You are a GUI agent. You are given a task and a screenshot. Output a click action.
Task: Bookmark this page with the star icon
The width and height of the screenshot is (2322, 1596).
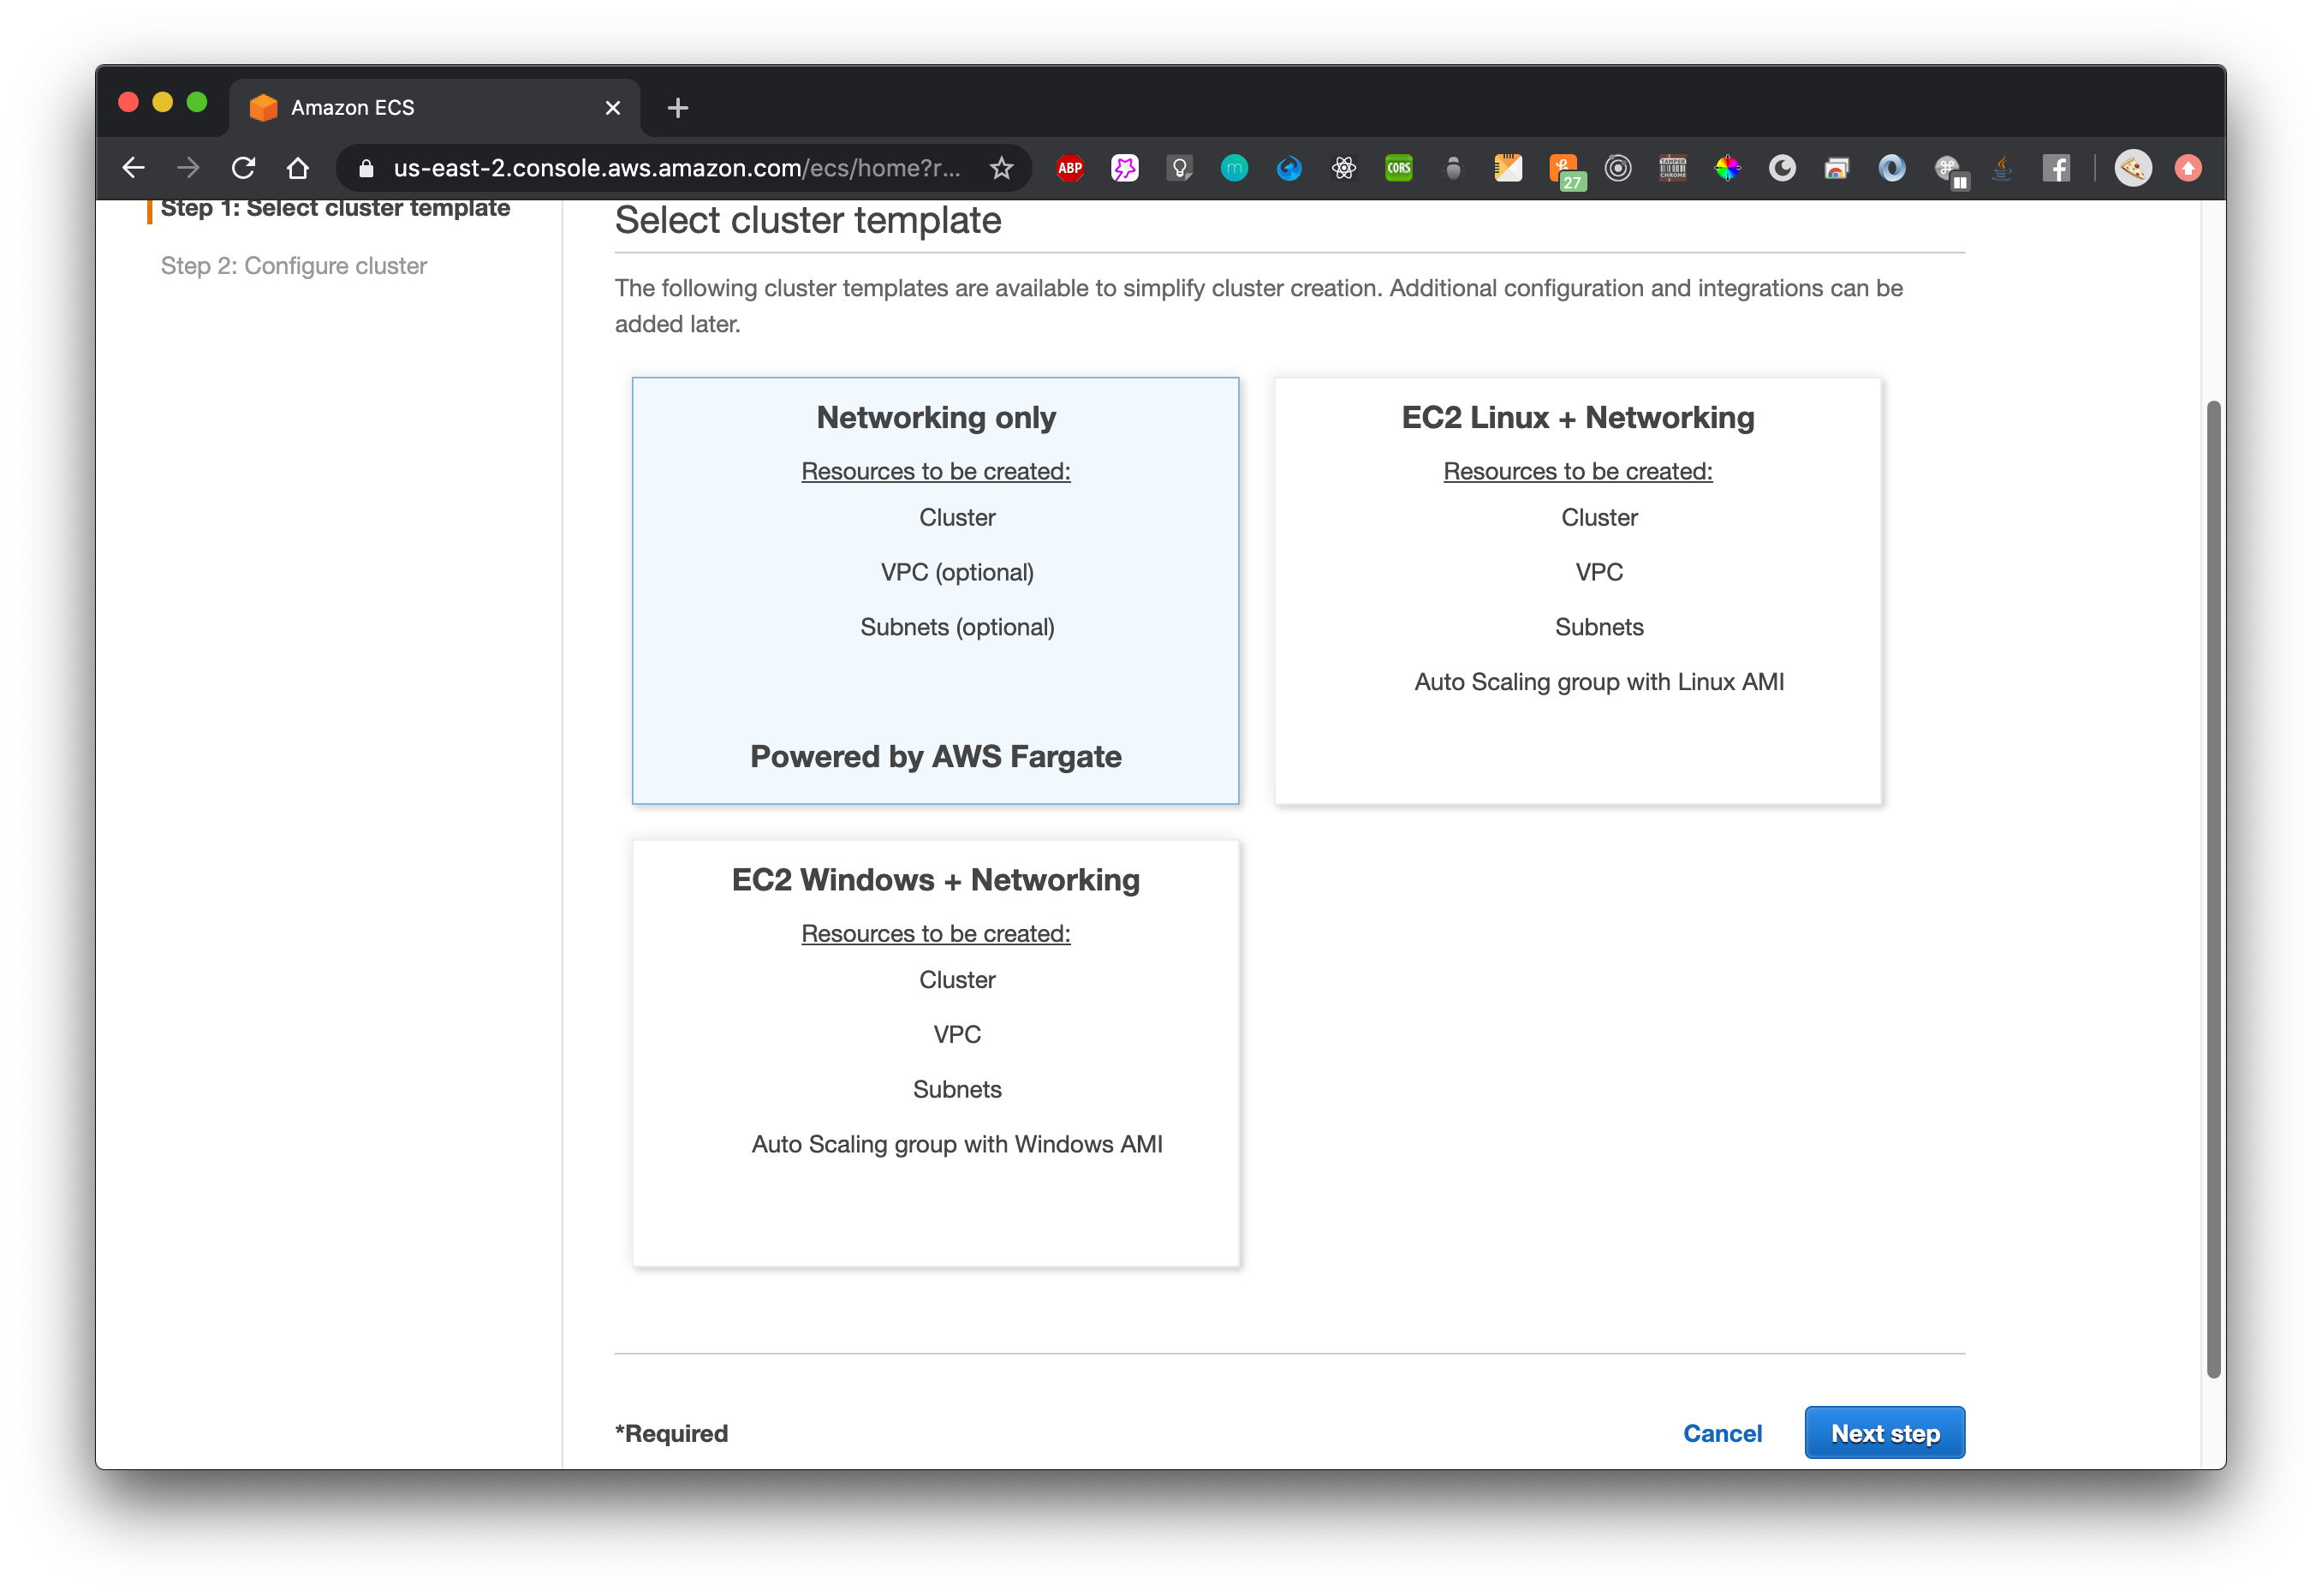click(1001, 168)
